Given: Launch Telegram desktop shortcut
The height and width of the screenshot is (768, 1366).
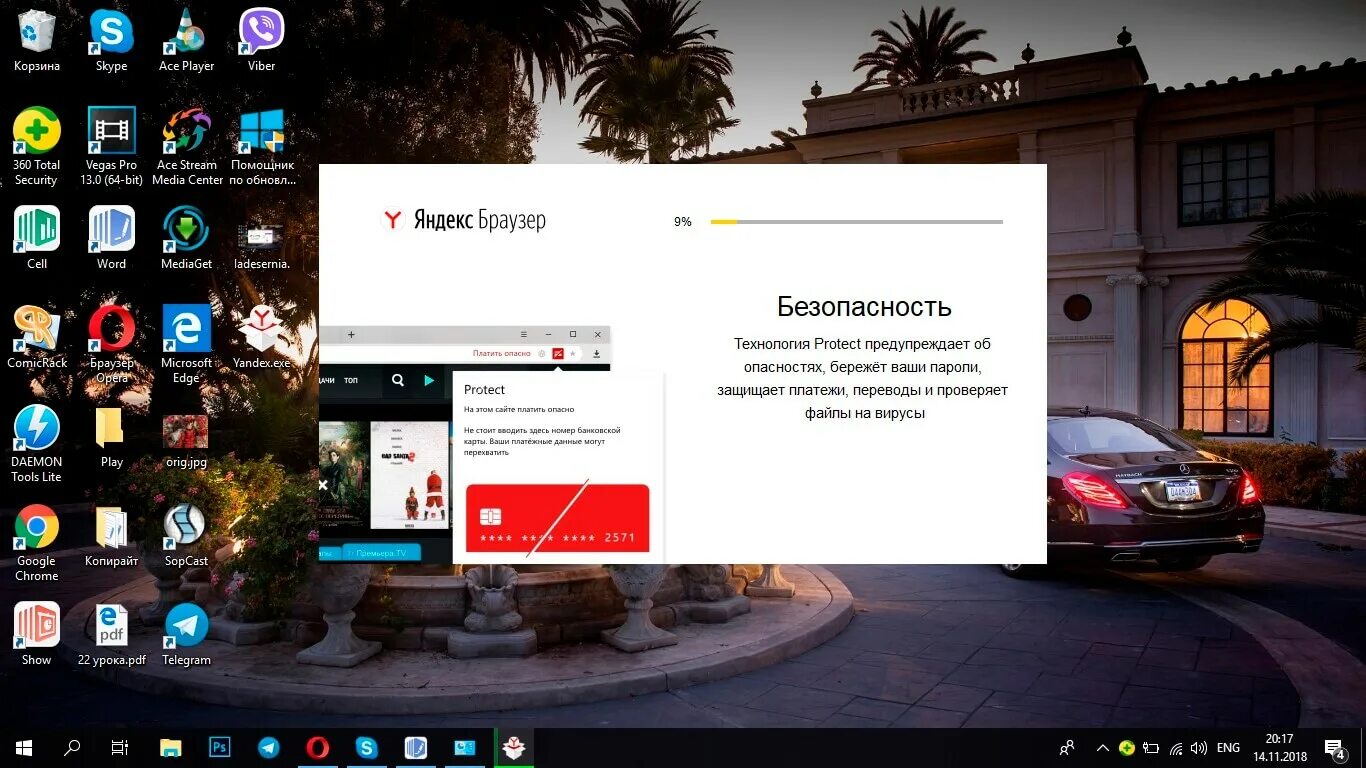Looking at the screenshot, I should tap(186, 634).
